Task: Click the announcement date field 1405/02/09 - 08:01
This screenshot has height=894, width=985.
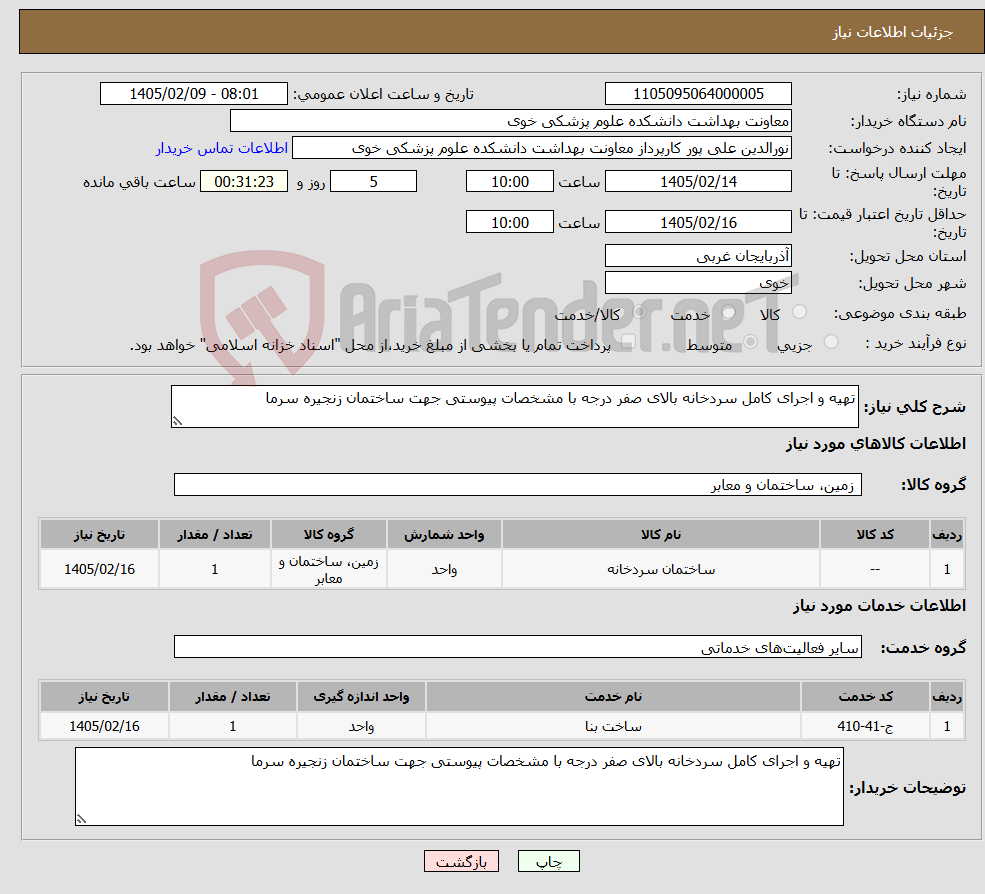Action: coord(193,94)
